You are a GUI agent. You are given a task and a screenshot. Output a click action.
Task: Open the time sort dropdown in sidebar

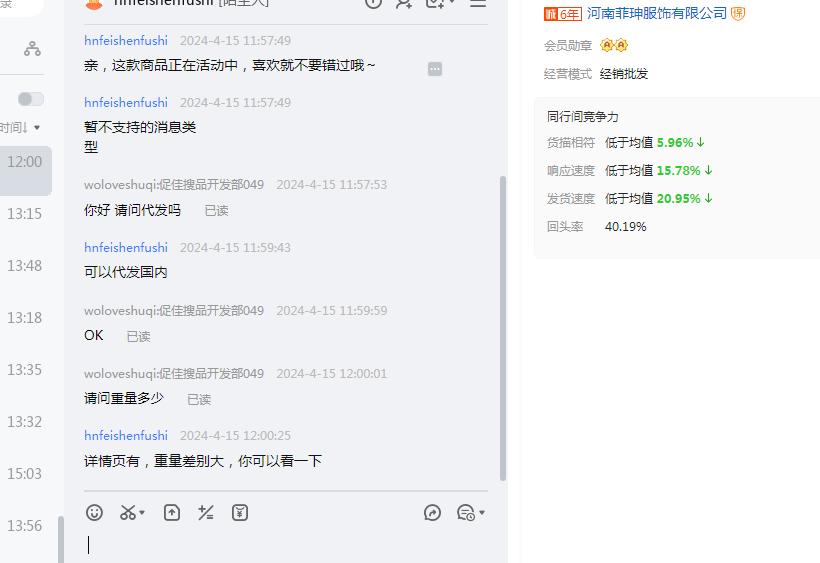tap(22, 128)
